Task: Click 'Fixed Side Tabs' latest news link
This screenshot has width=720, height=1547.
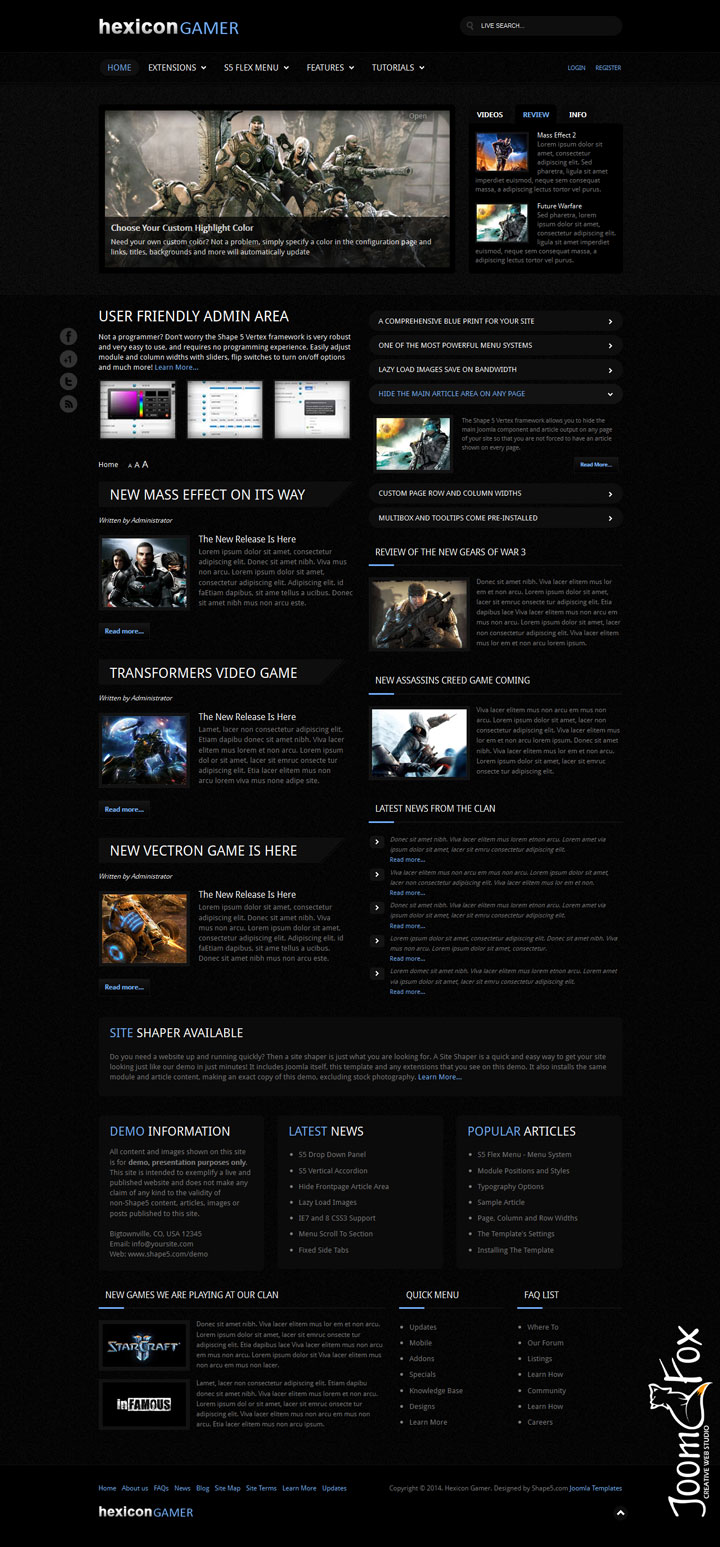Action: pyautogui.click(x=321, y=1250)
